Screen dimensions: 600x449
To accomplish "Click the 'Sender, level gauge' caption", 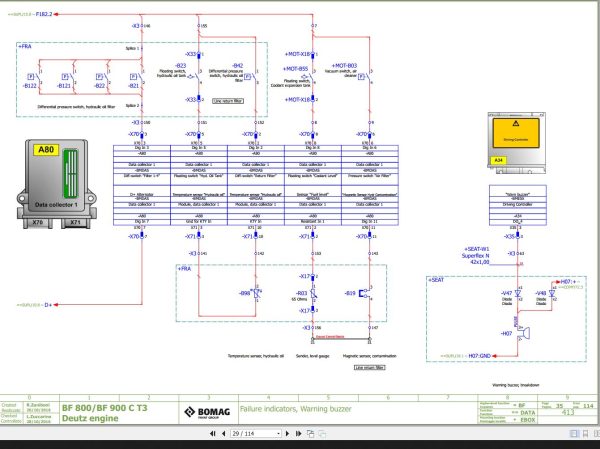I will click(x=313, y=356).
